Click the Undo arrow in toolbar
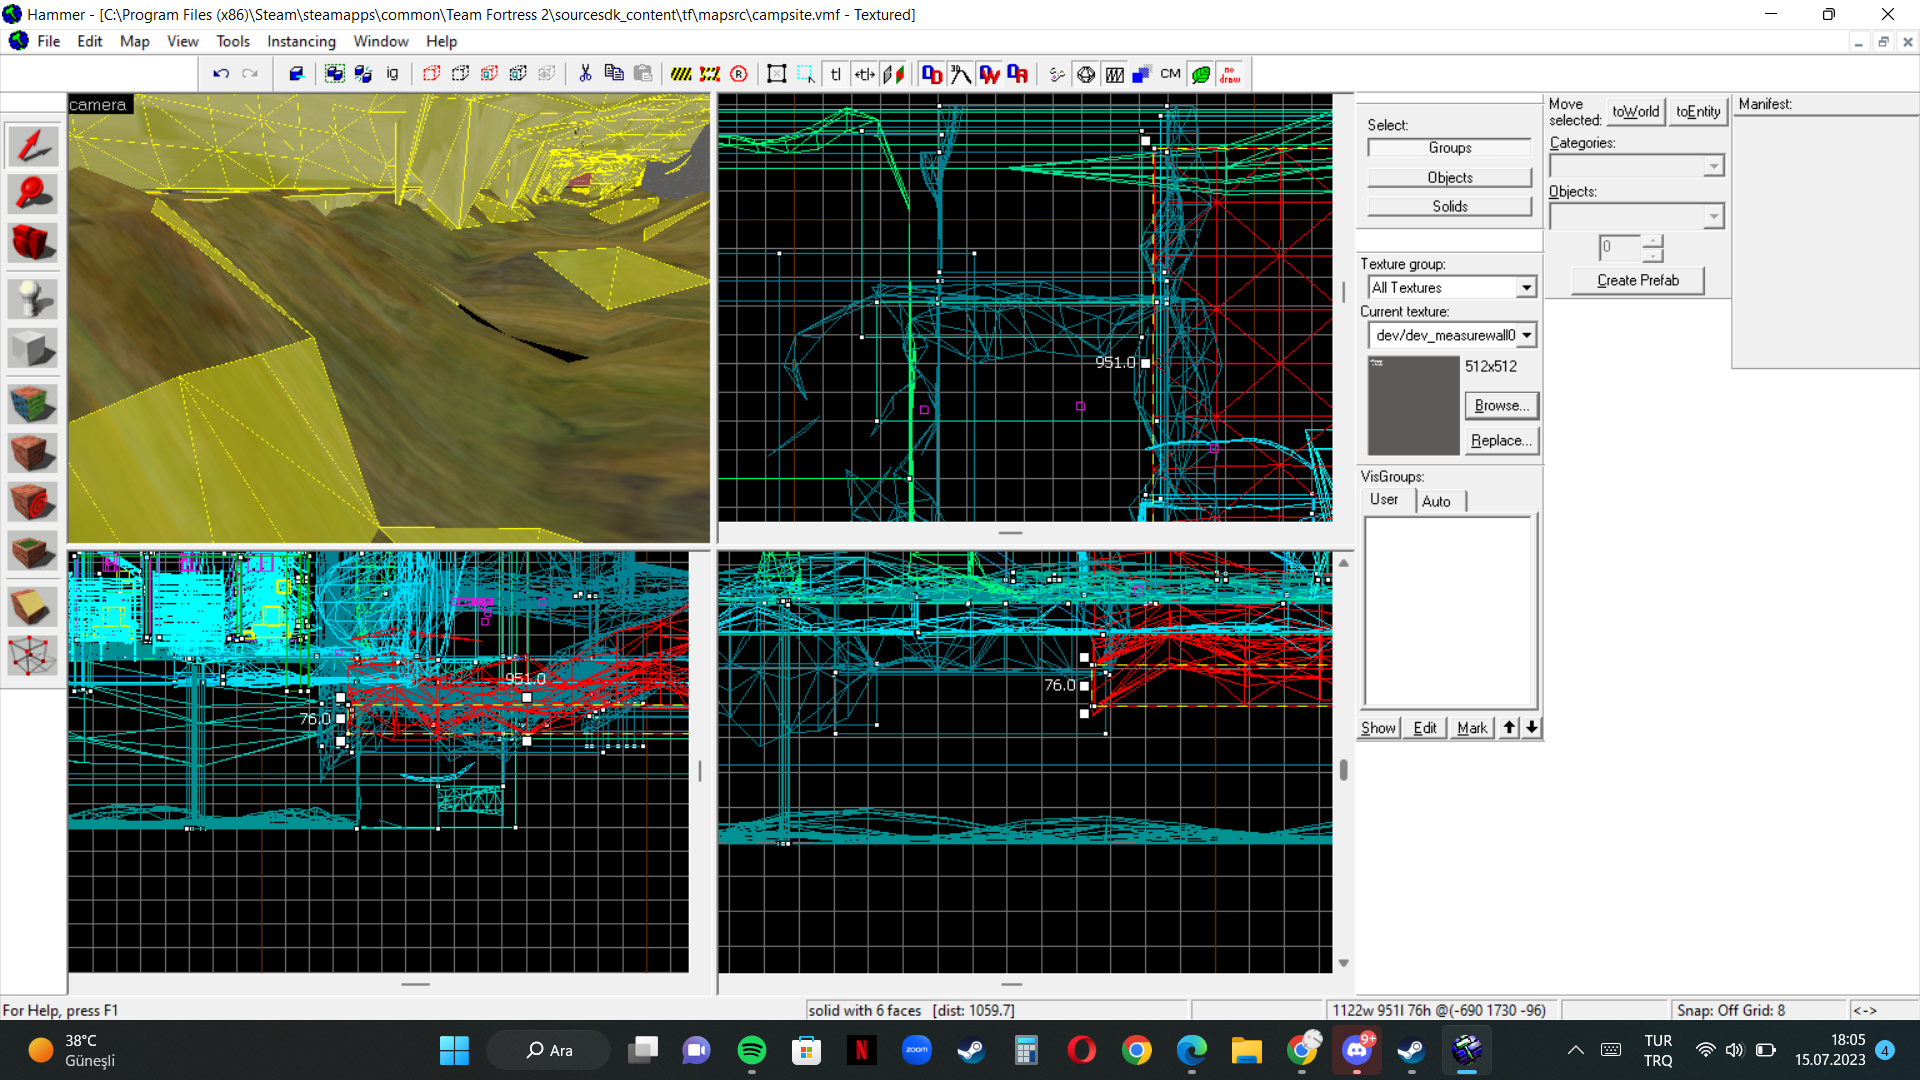 coord(221,74)
